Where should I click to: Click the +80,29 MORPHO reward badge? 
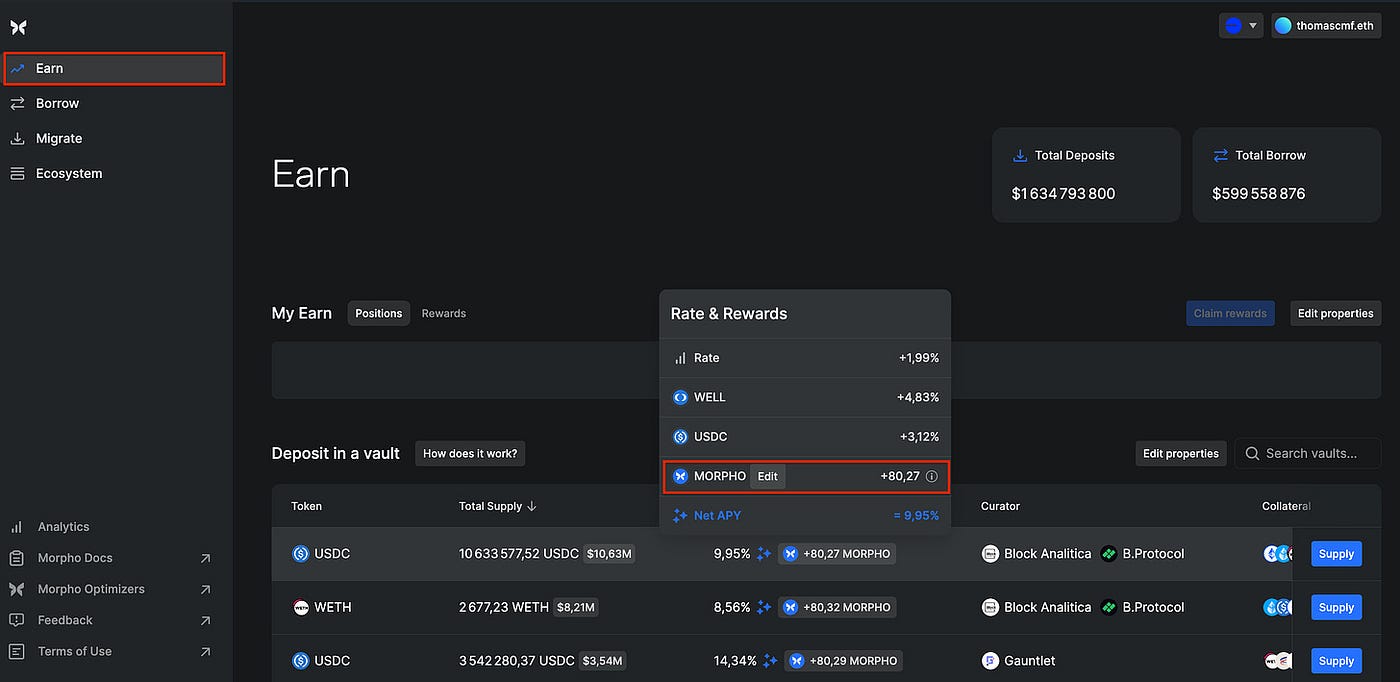[843, 661]
